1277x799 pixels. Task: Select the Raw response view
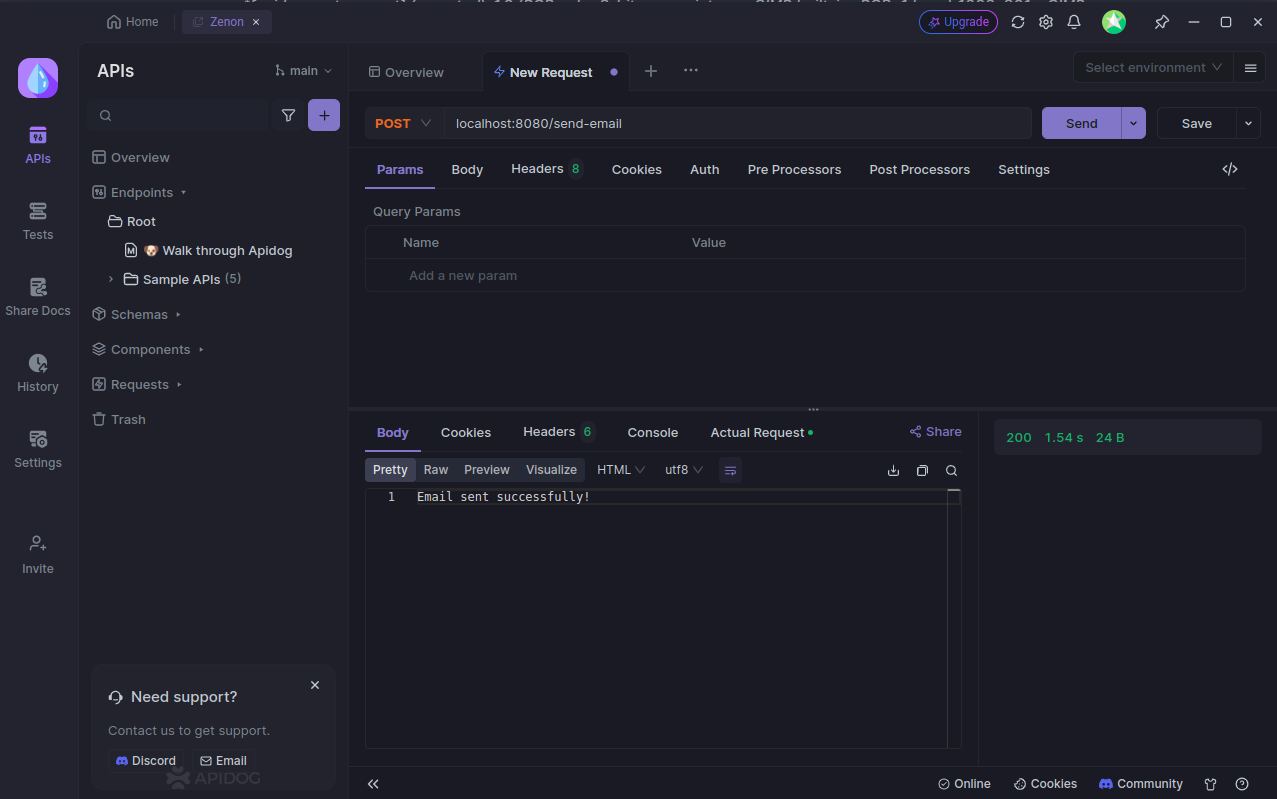coord(436,470)
